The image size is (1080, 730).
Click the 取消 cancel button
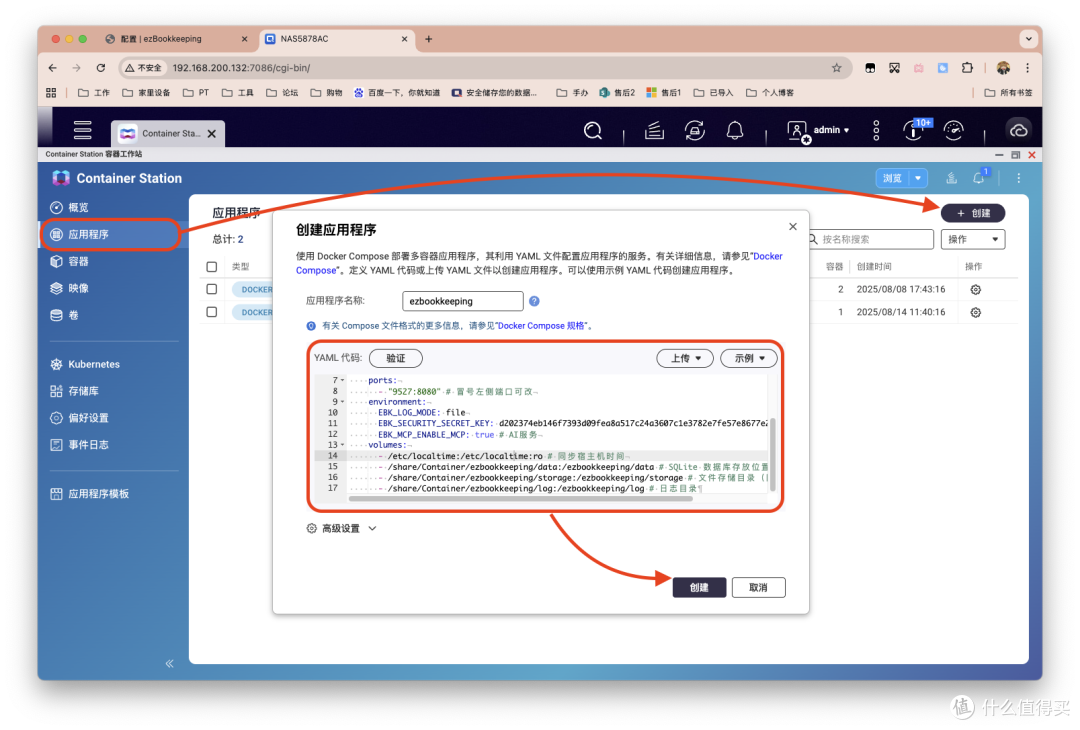tap(758, 587)
